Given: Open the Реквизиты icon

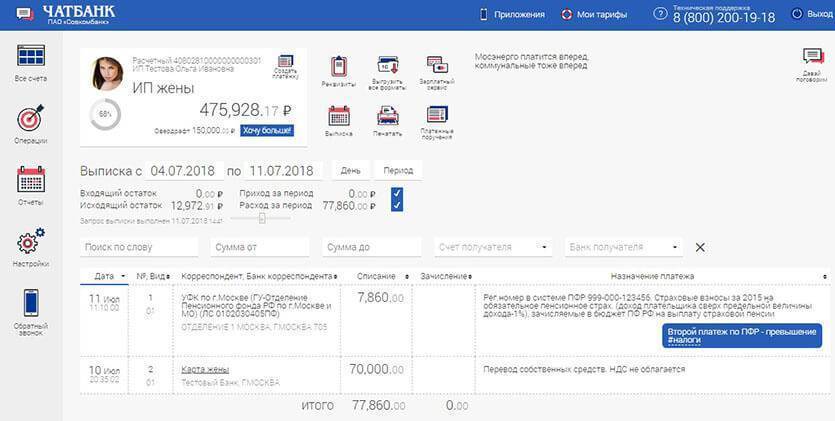Looking at the screenshot, I should pyautogui.click(x=338, y=67).
